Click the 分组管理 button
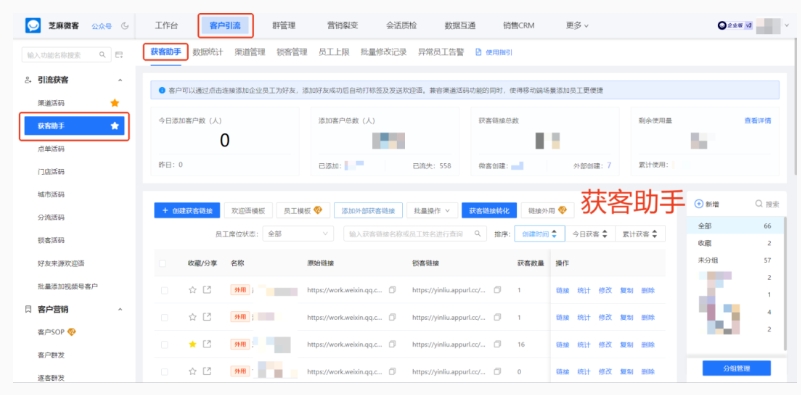The width and height of the screenshot is (801, 395). coord(737,368)
